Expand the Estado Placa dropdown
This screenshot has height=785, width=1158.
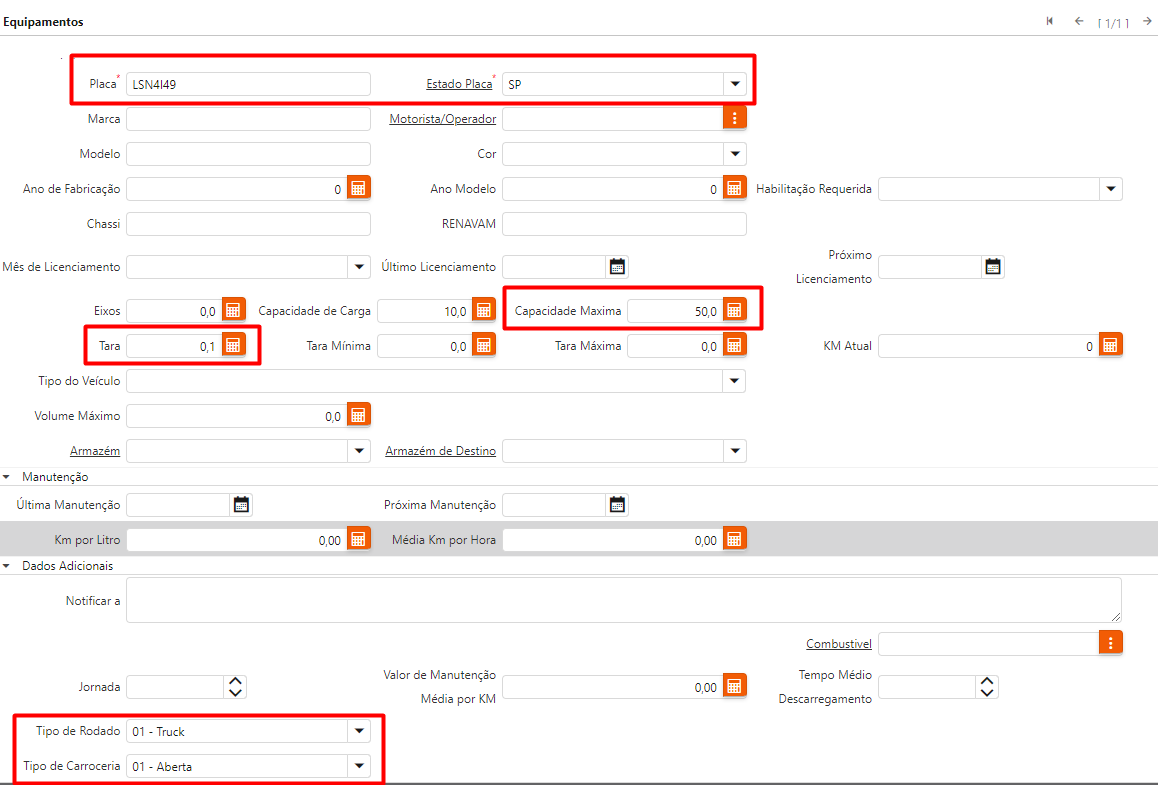click(x=735, y=83)
